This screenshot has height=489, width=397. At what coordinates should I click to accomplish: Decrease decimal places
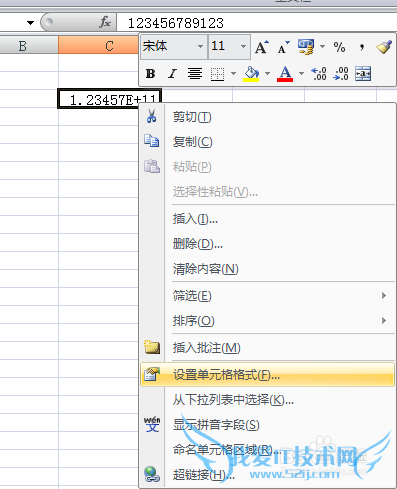341,74
